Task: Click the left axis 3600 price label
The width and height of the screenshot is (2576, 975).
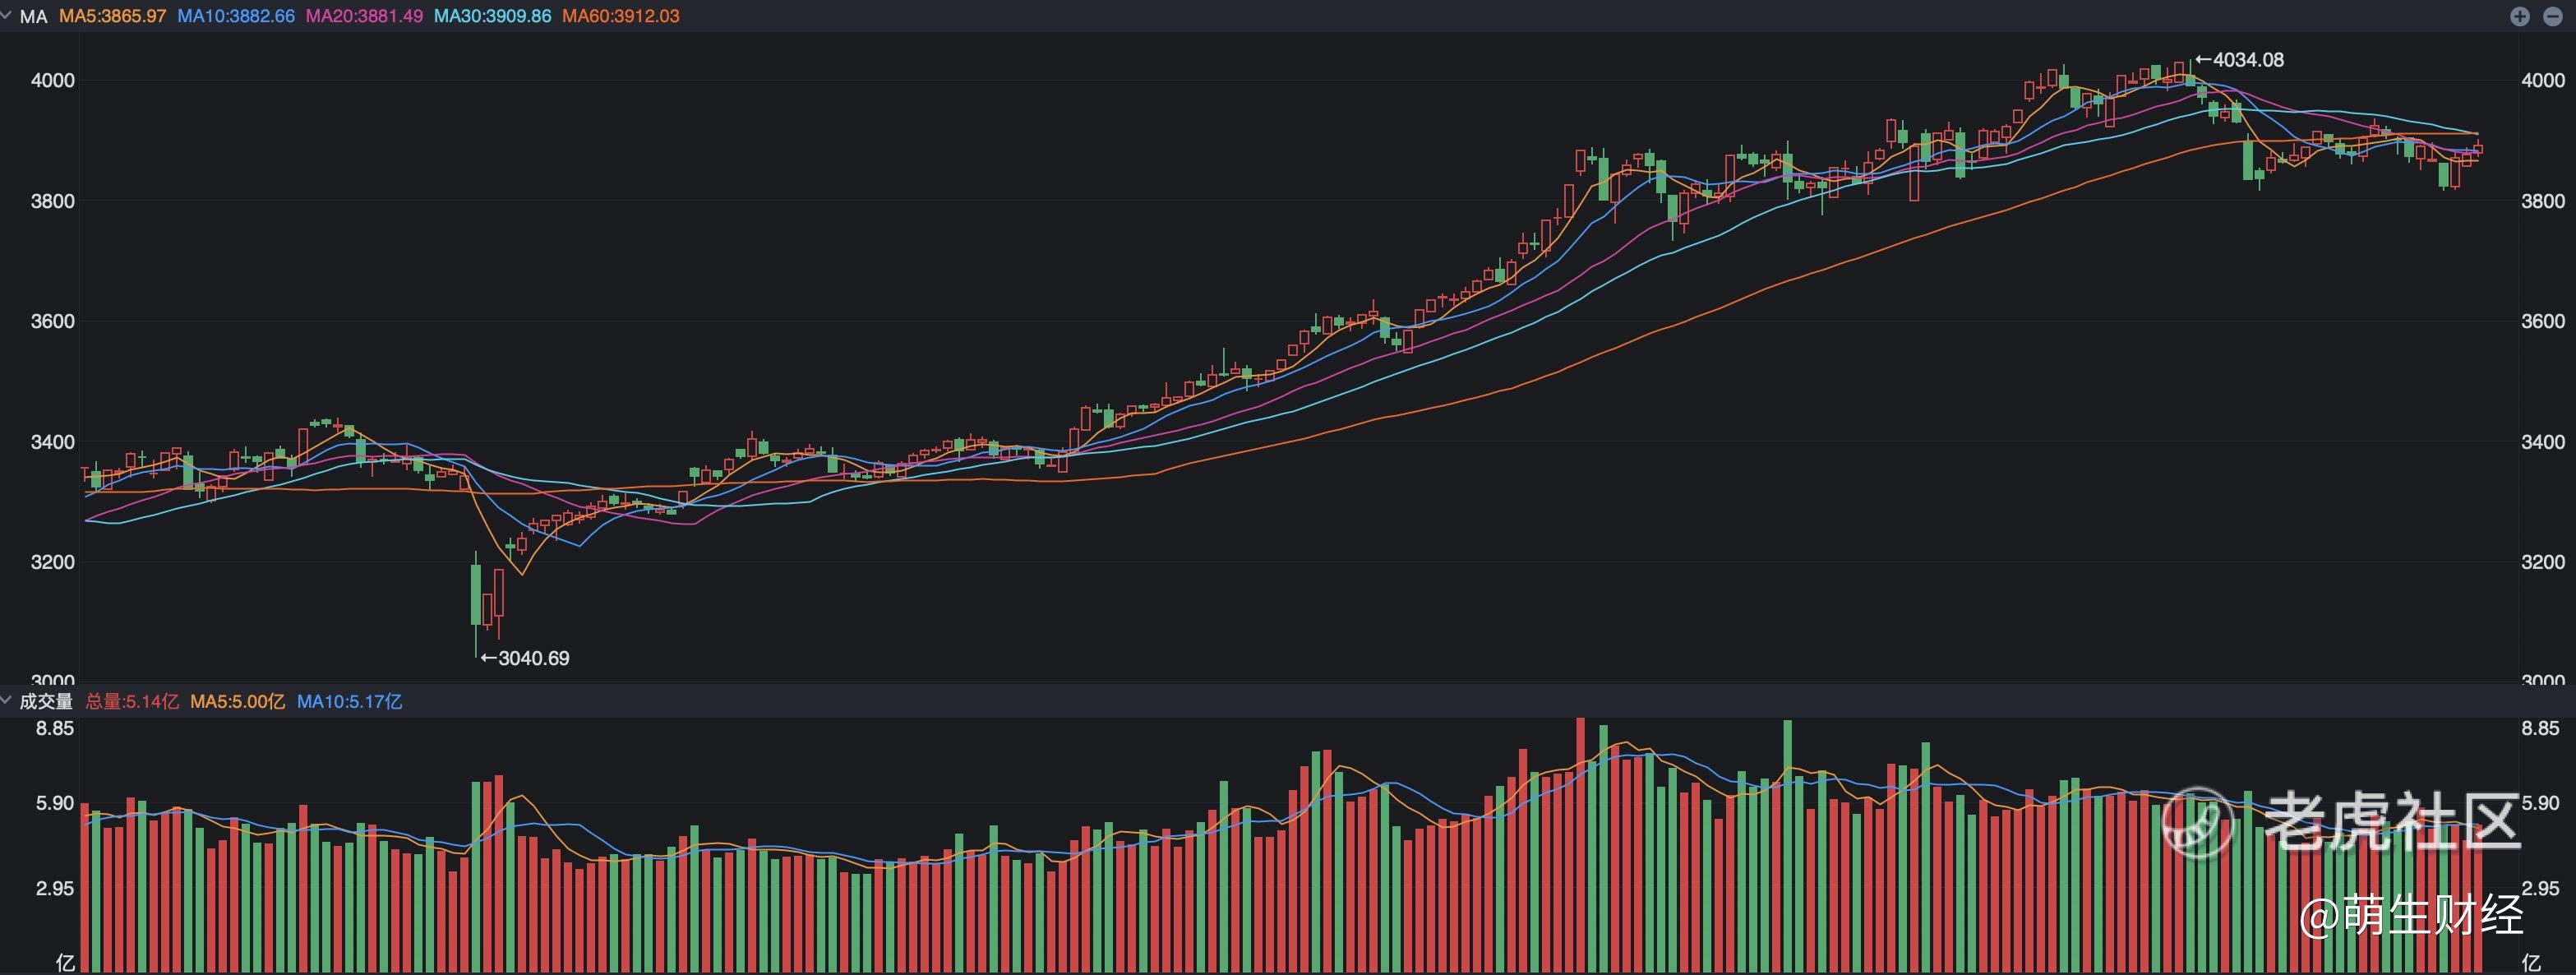Action: (52, 321)
